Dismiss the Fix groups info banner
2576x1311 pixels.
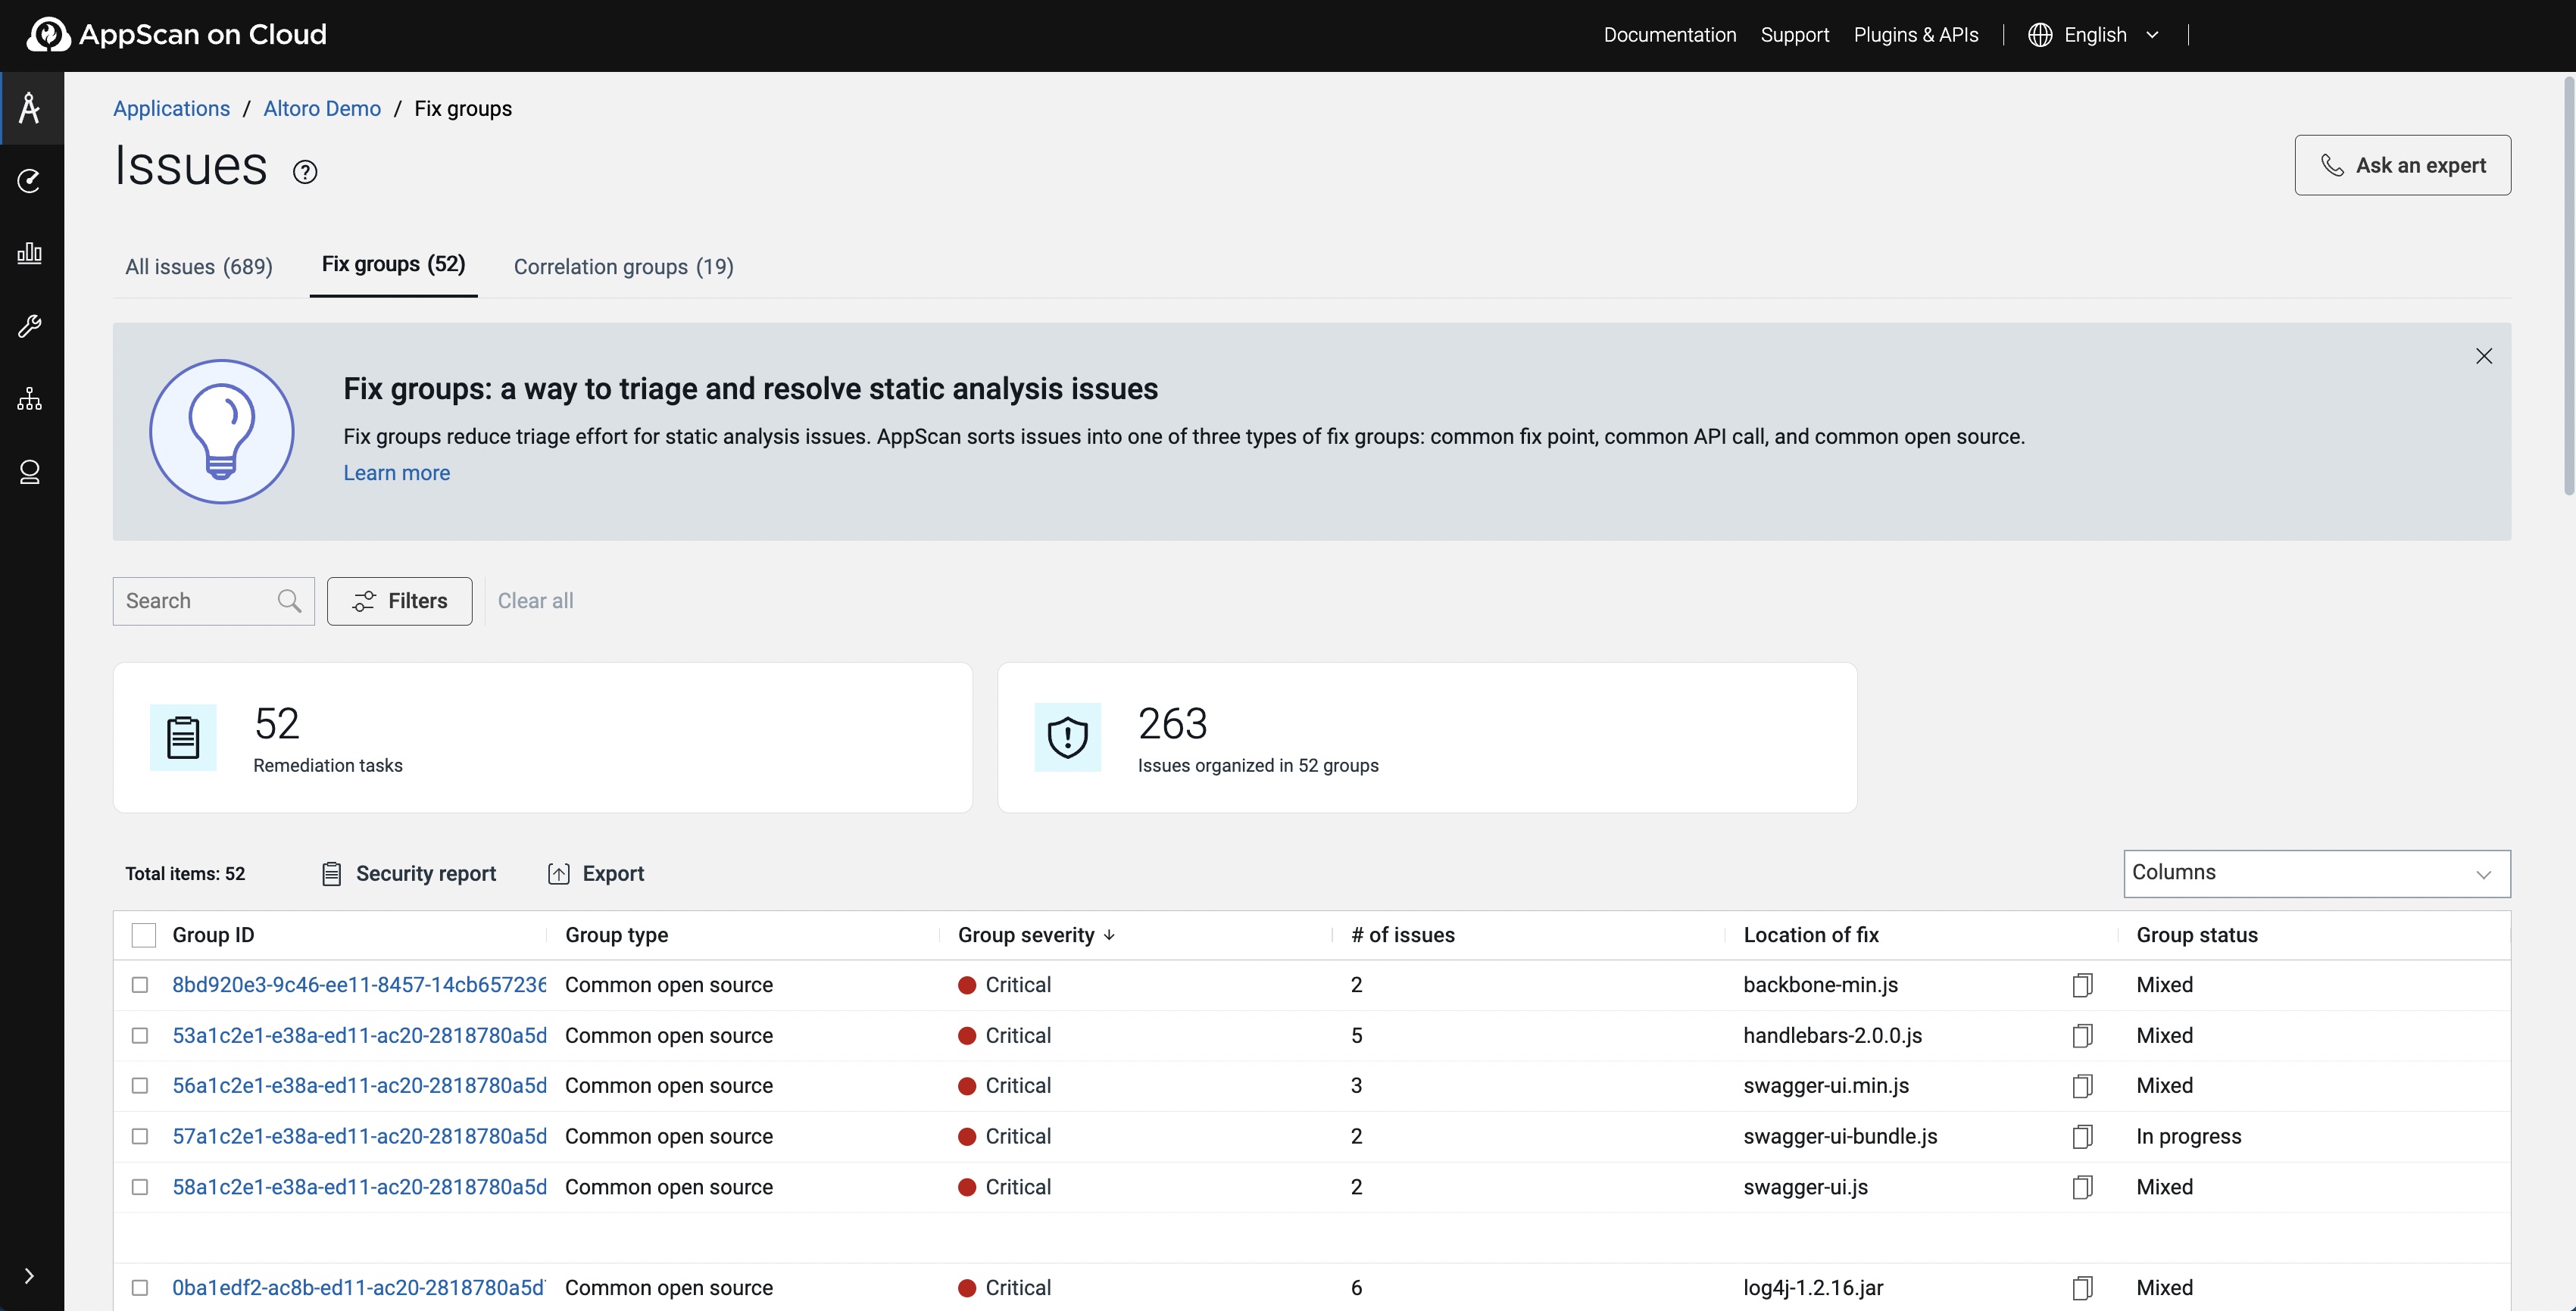point(2484,356)
